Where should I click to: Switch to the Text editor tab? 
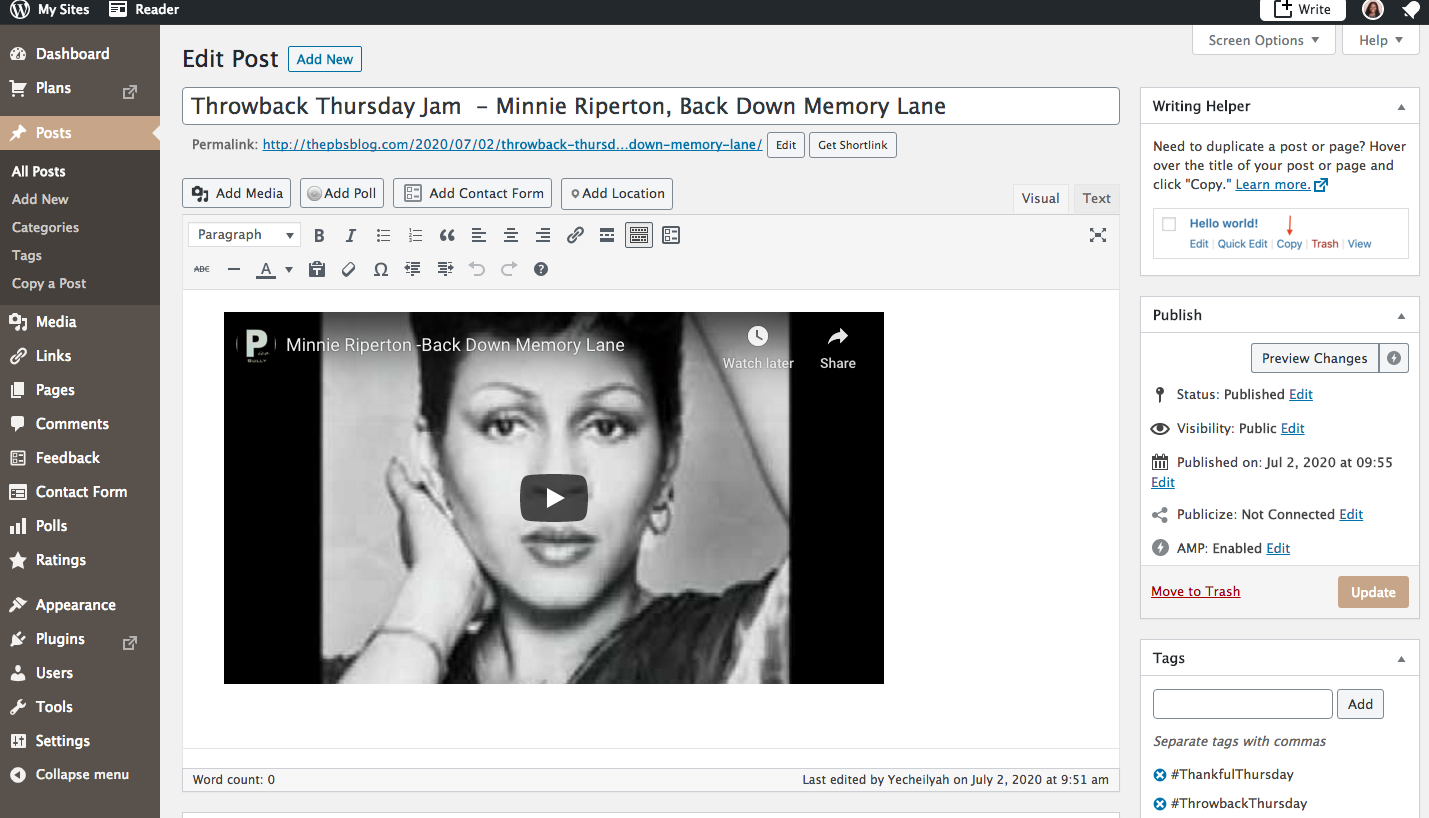1096,198
